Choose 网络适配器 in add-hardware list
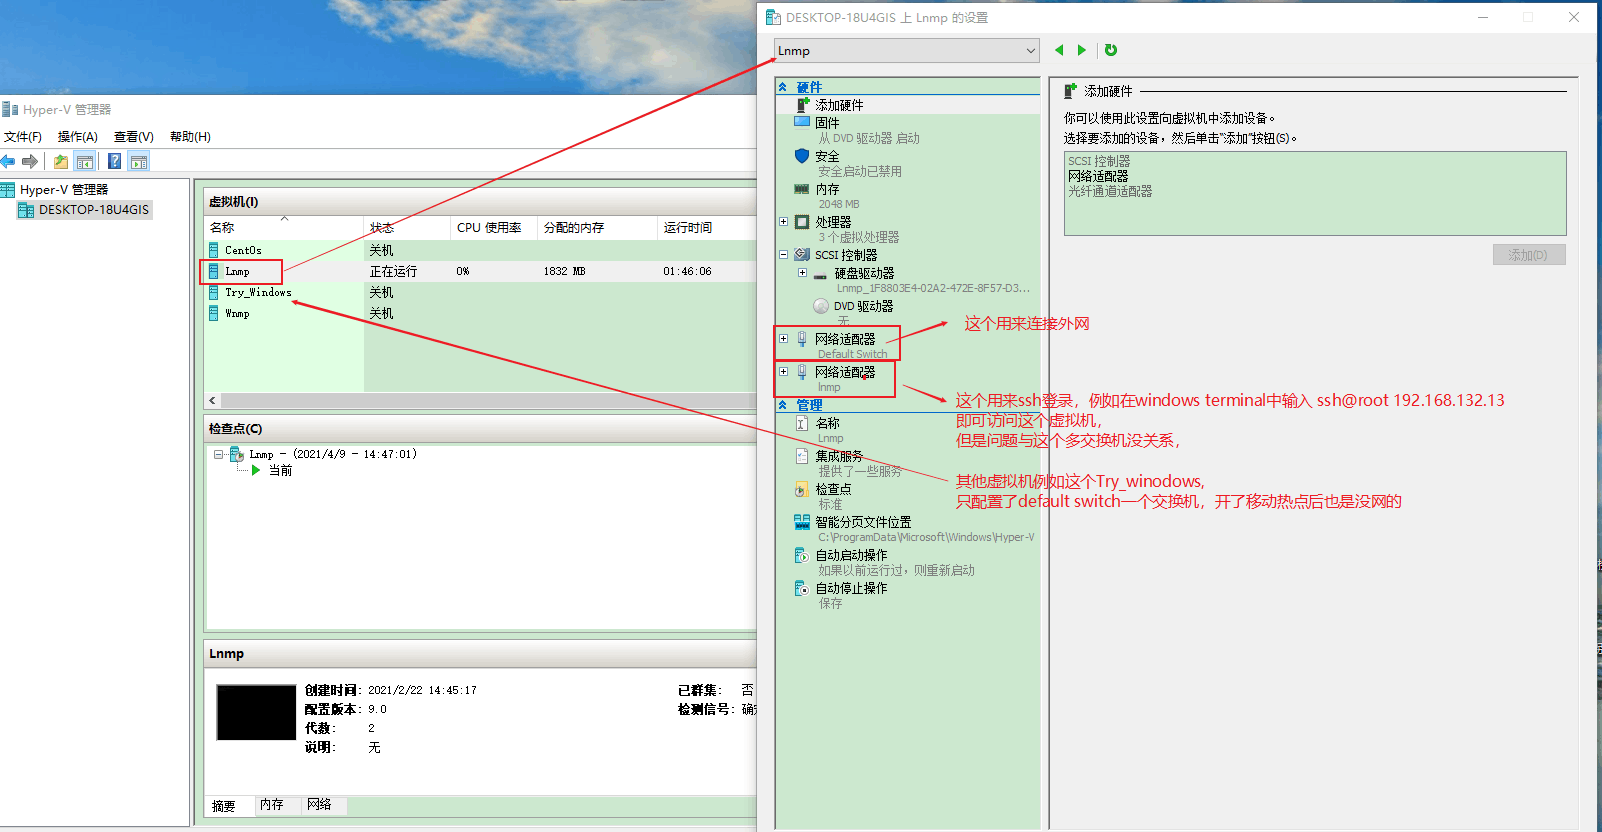1602x832 pixels. coord(1098,176)
